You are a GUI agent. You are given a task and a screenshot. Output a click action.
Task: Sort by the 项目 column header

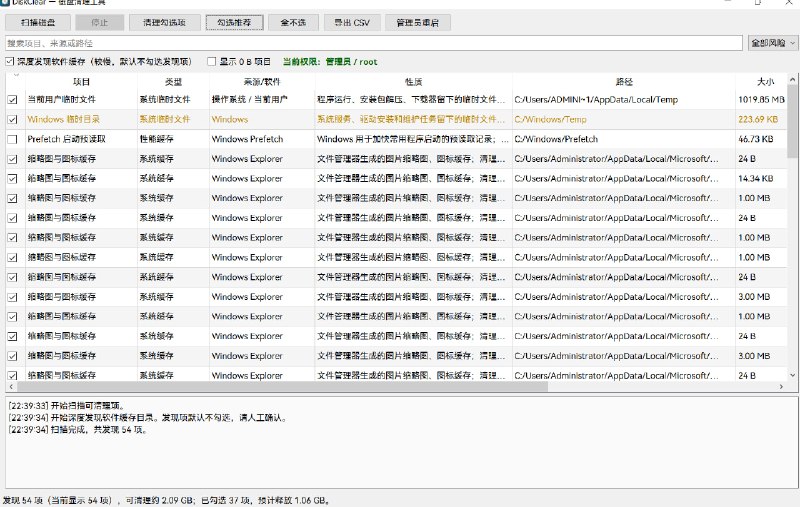[81, 82]
